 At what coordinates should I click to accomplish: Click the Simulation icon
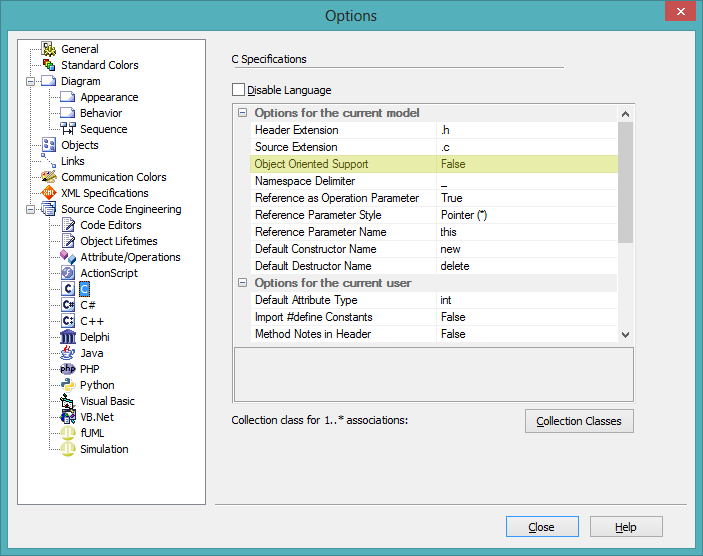[68, 449]
